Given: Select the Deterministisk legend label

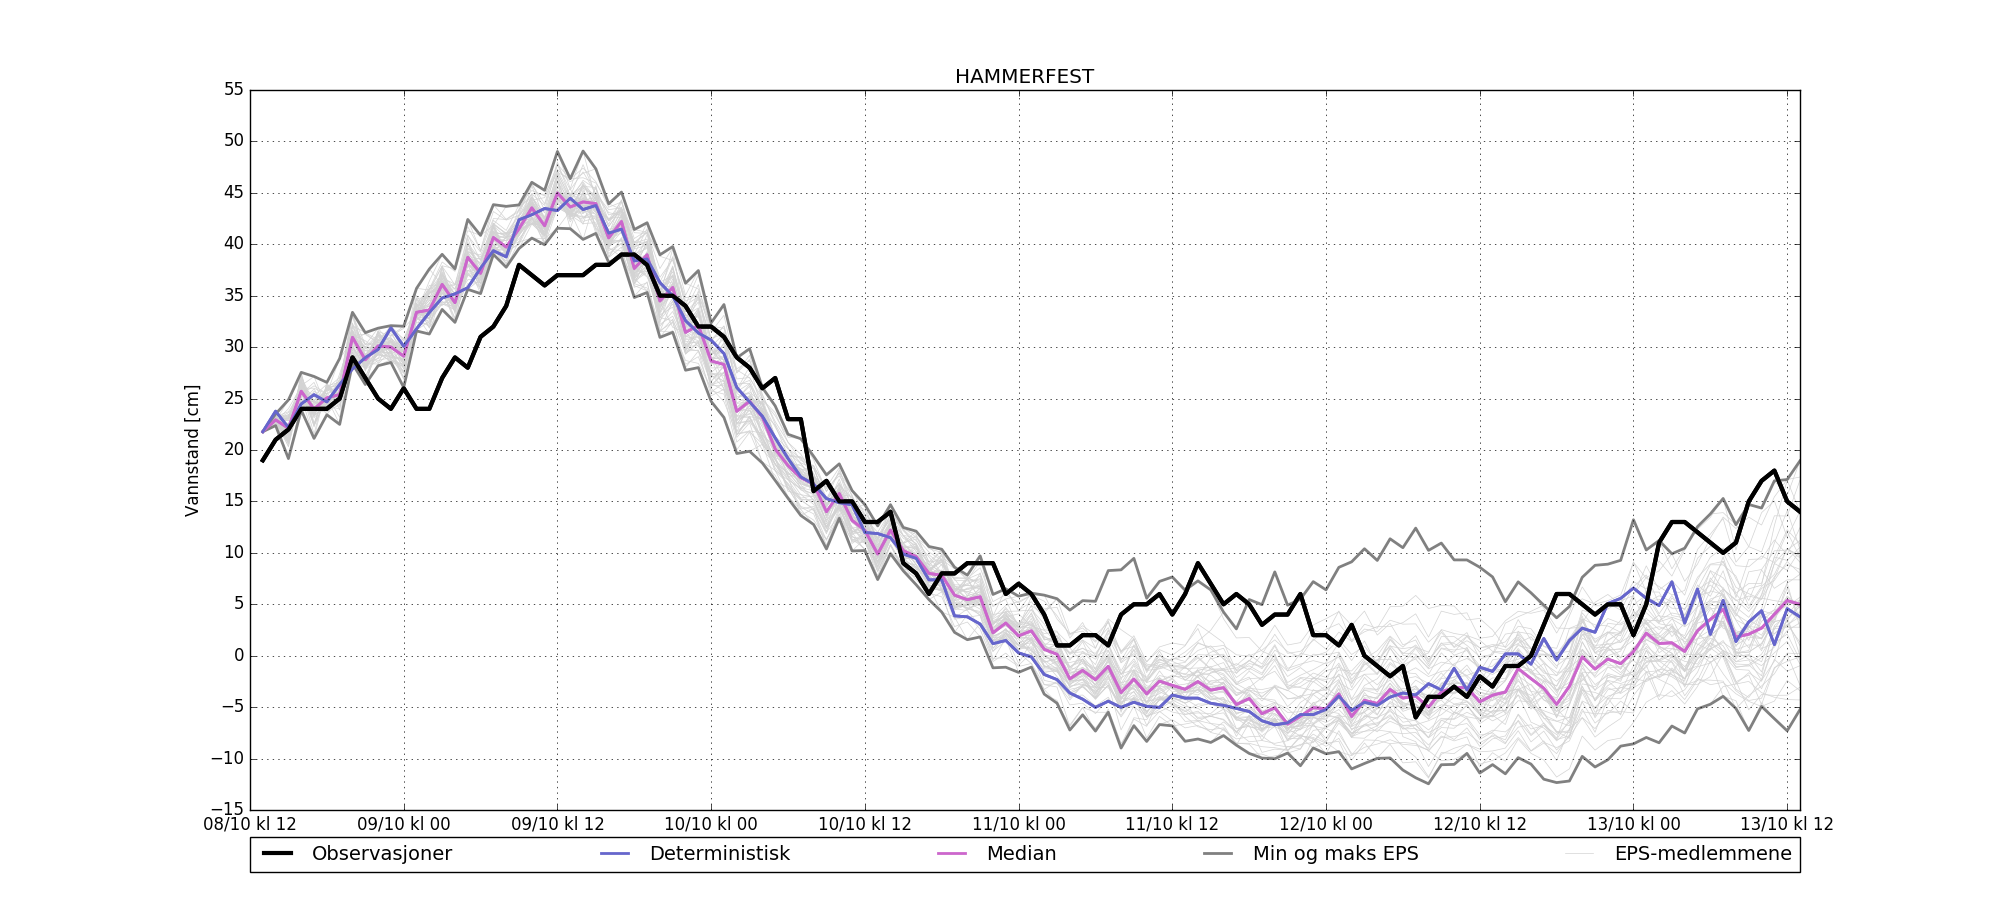Looking at the screenshot, I should click(x=719, y=854).
